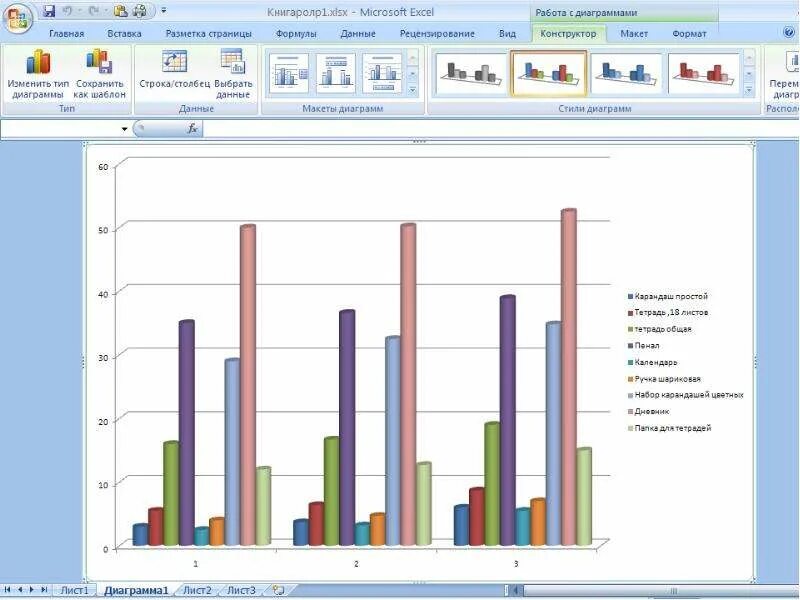The width and height of the screenshot is (800, 600).
Task: Open the Name Box dropdown arrow
Action: [x=124, y=129]
